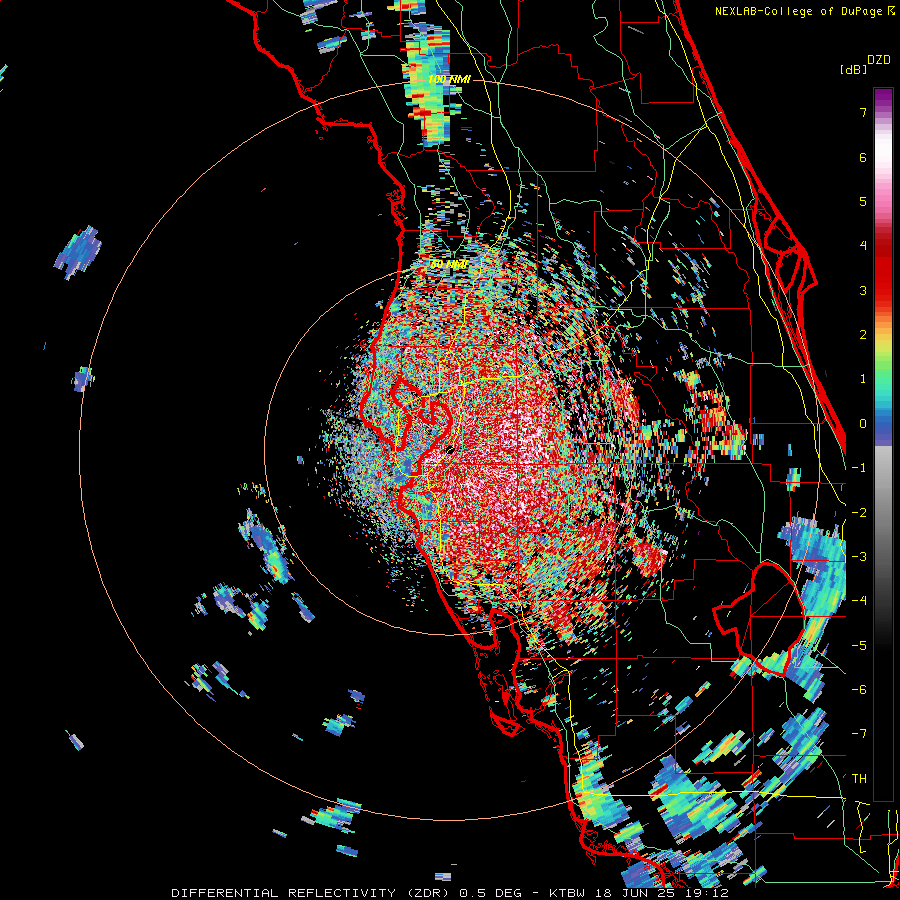
Task: Select the -6 tick label on color scale
Action: pyautogui.click(x=859, y=690)
